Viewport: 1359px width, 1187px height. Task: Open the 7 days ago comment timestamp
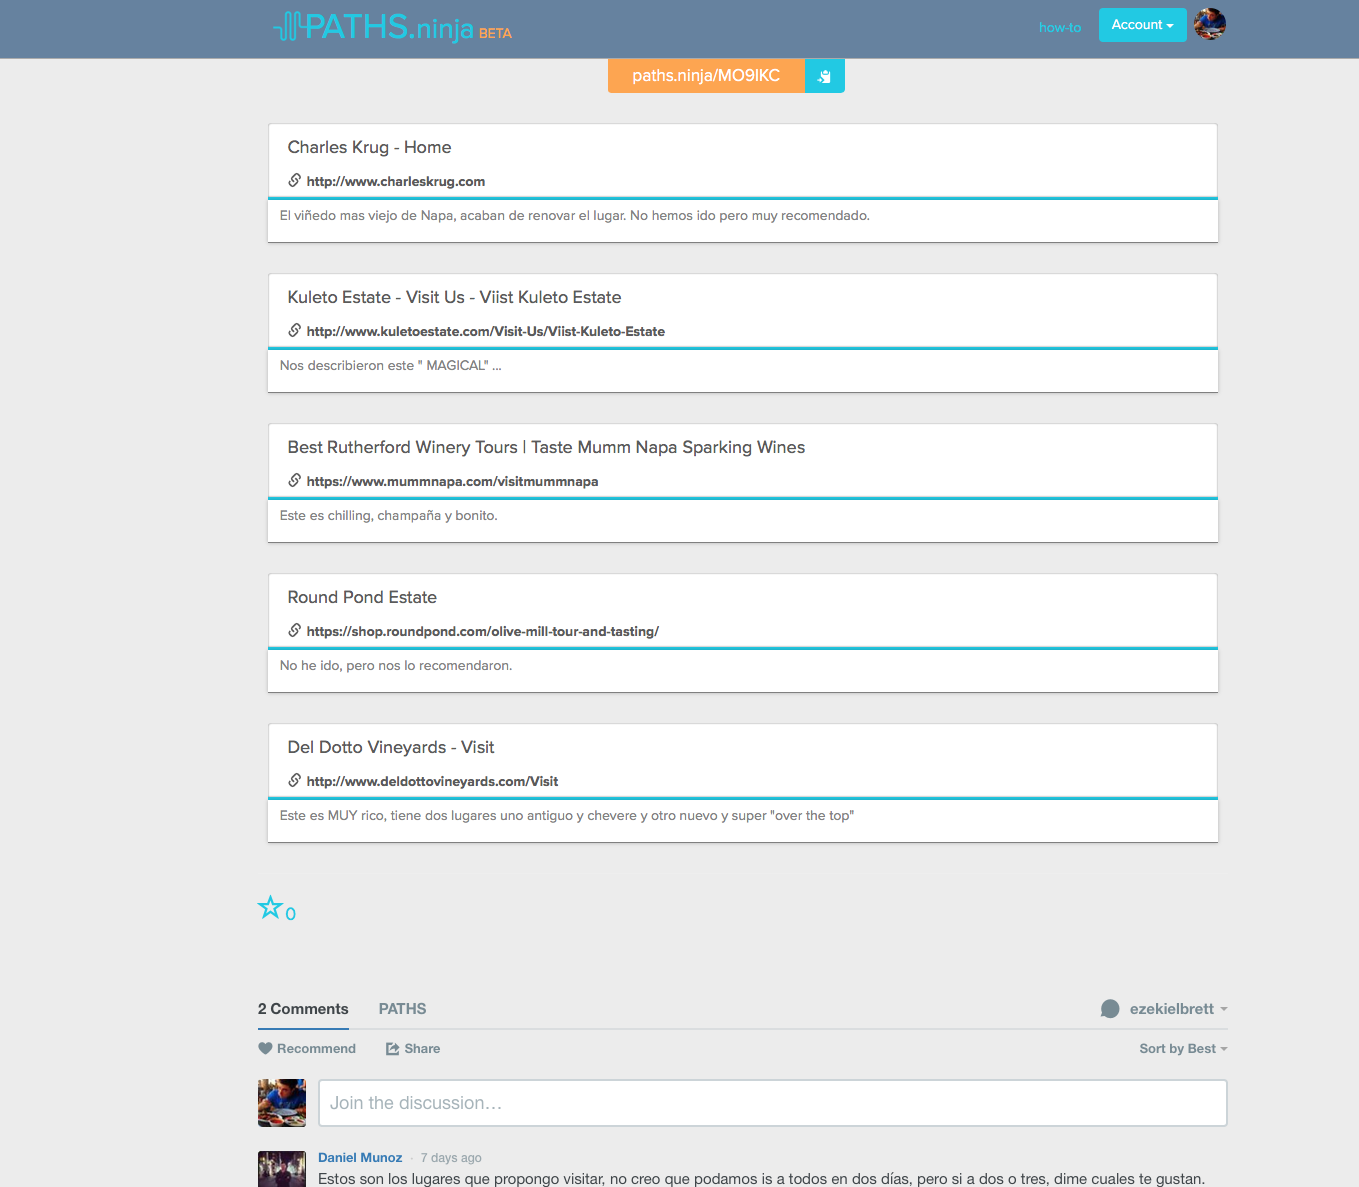(x=451, y=1158)
